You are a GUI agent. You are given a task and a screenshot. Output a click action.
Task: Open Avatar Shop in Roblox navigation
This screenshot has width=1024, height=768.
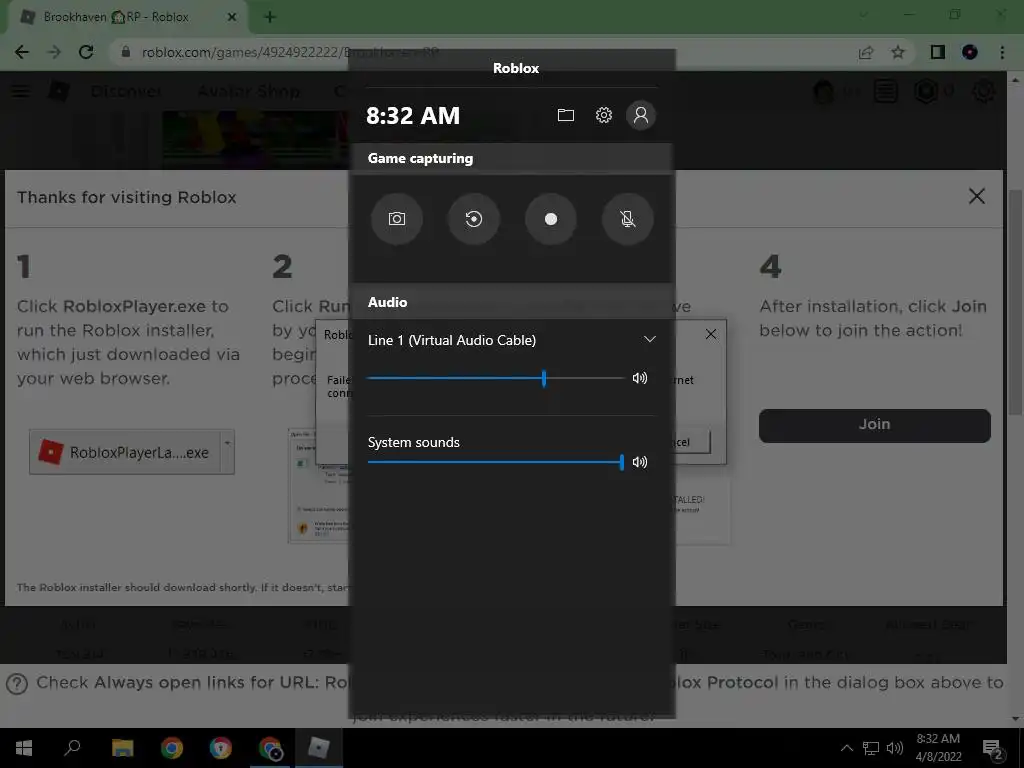[x=249, y=91]
